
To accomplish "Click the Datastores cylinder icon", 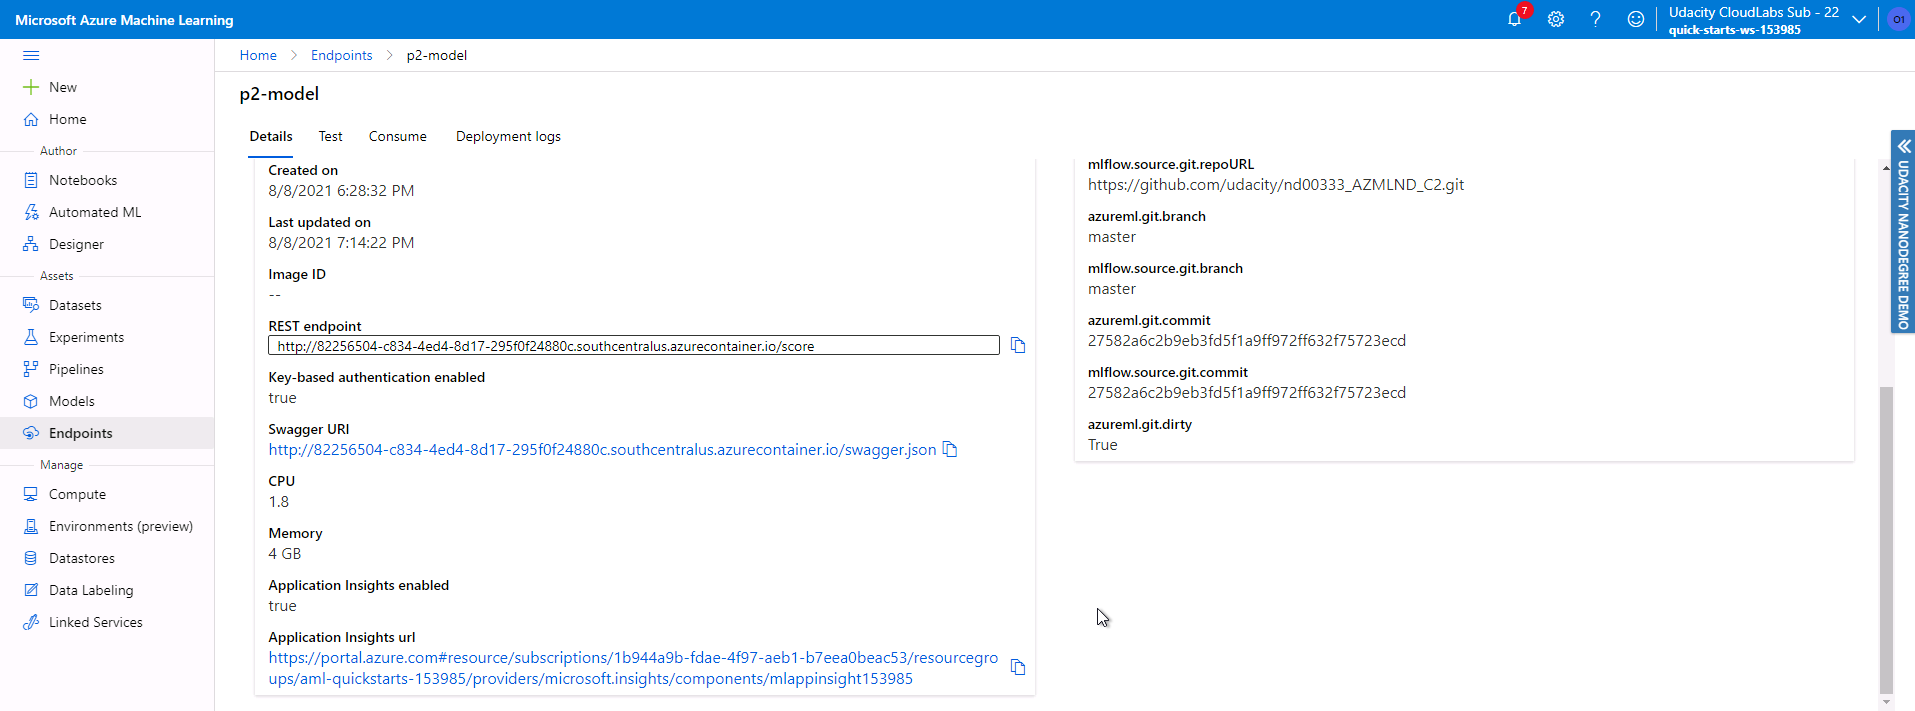I will (x=31, y=558).
